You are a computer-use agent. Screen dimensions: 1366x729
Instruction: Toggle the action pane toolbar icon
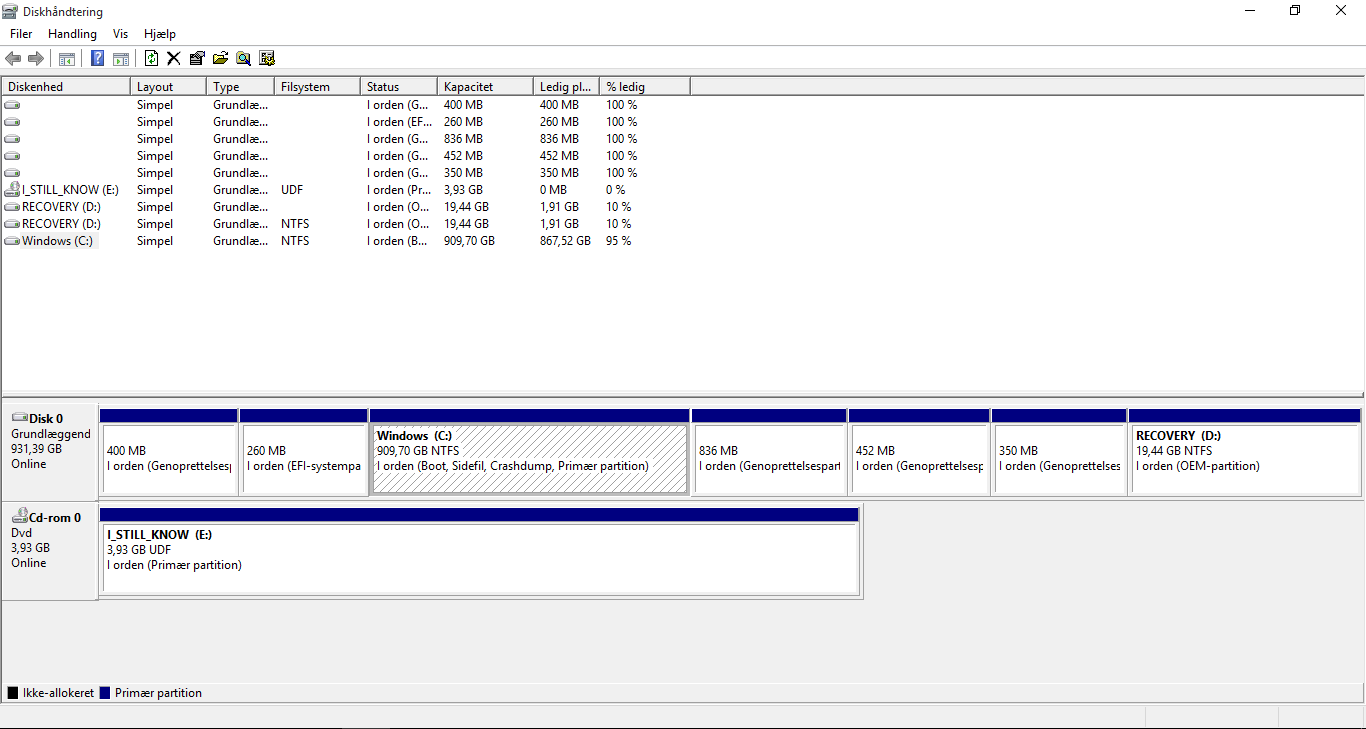point(121,59)
